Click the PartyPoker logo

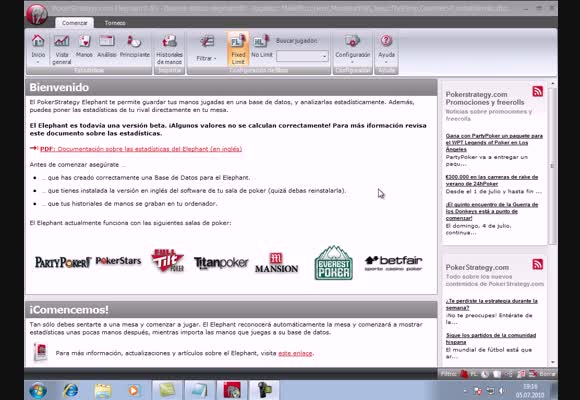tap(63, 262)
